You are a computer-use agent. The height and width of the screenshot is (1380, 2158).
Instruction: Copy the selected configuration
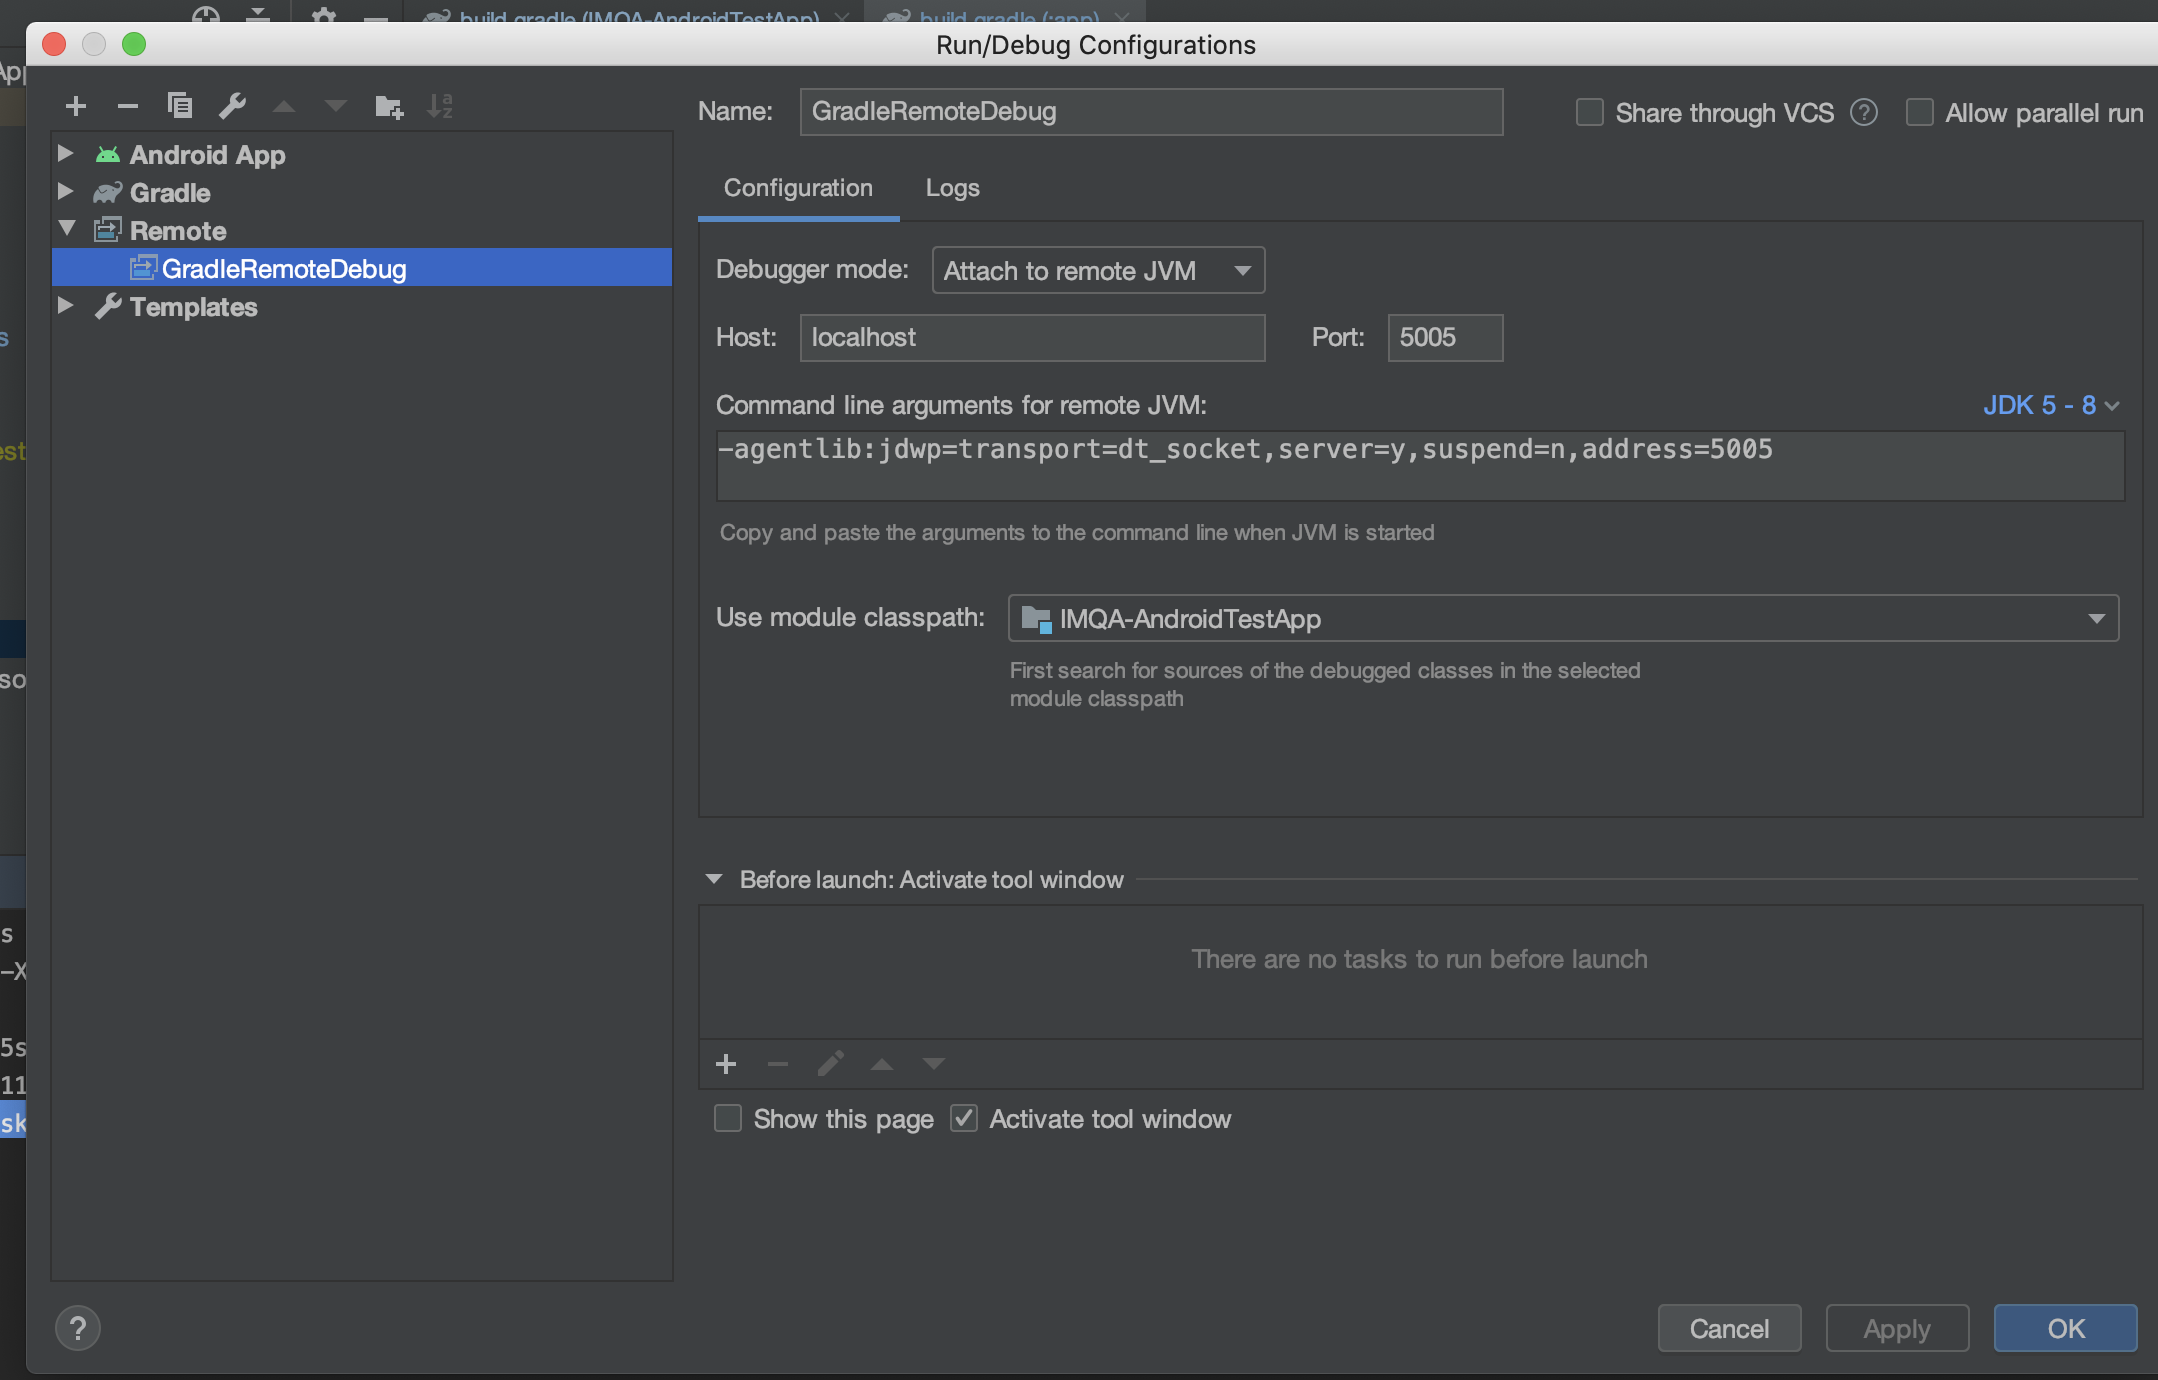pos(180,106)
